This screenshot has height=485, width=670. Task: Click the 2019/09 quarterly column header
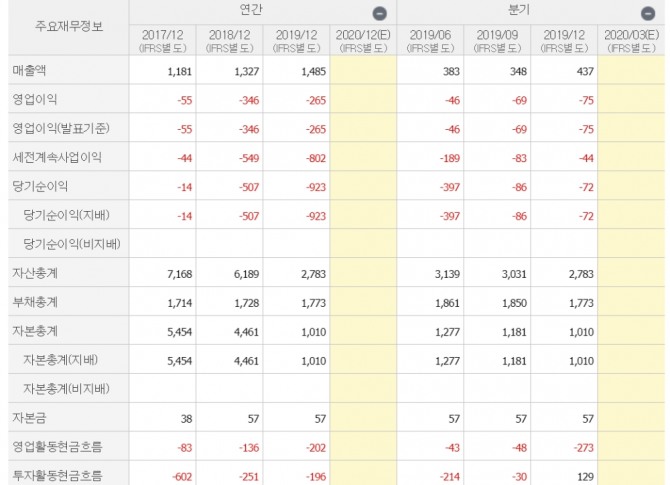pos(498,40)
